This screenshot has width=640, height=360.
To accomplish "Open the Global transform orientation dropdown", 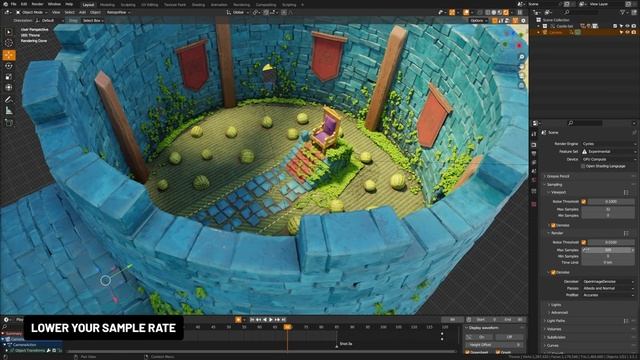I will click(x=237, y=12).
